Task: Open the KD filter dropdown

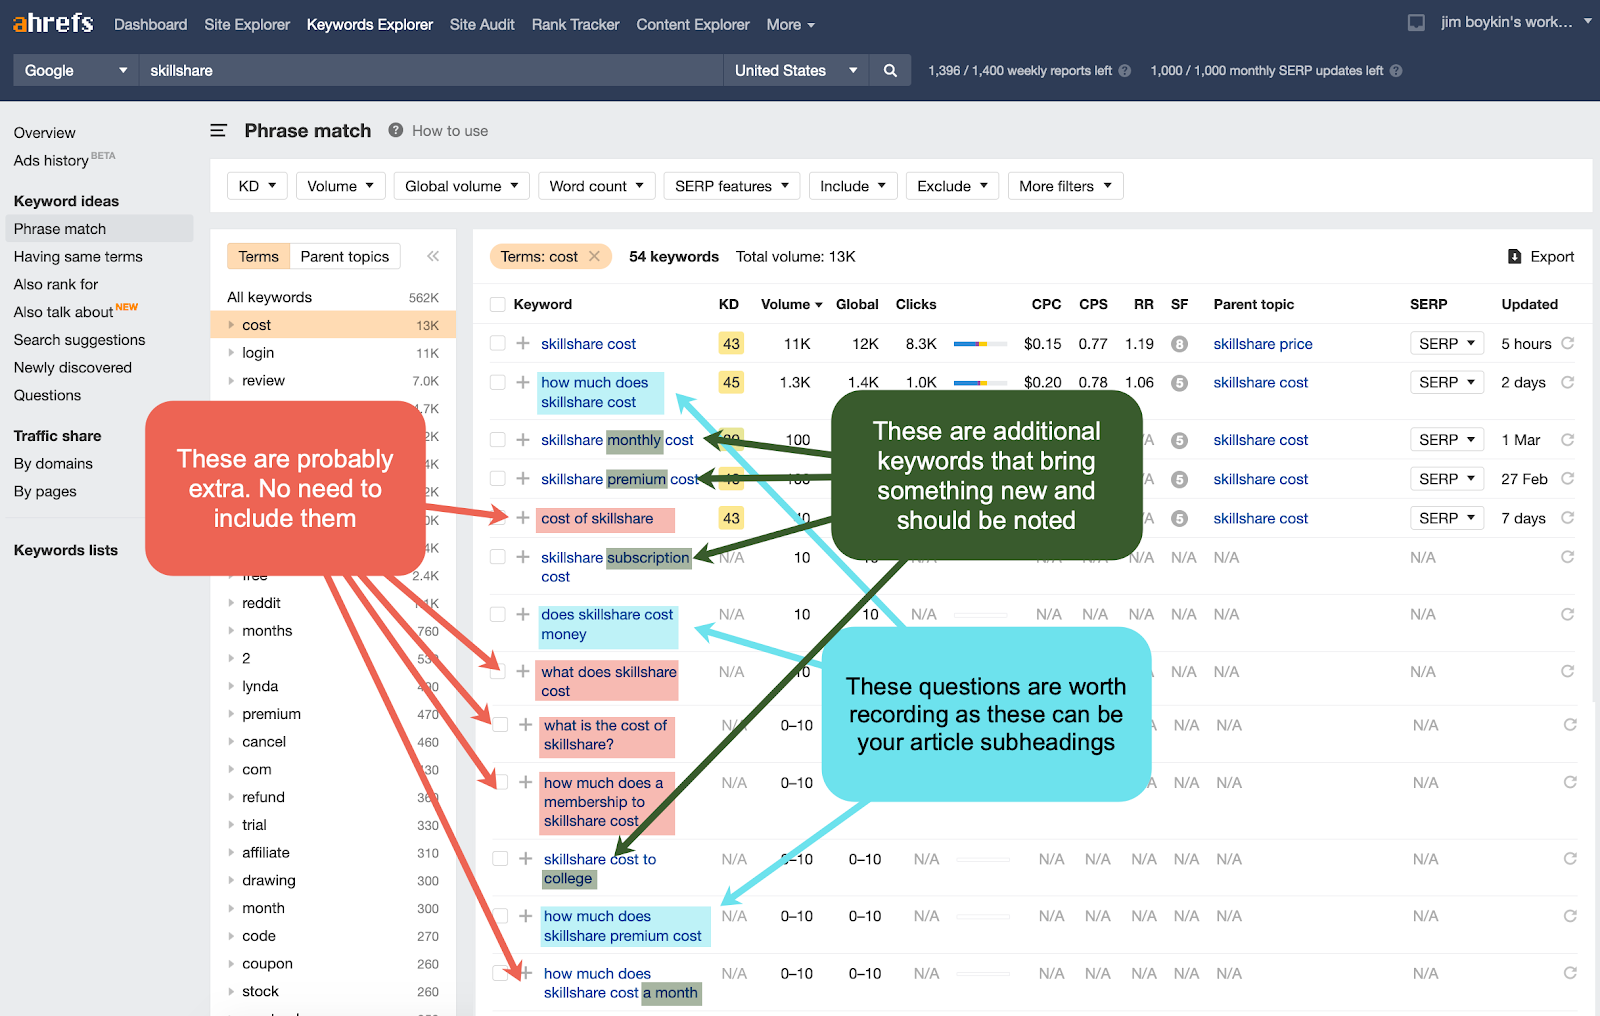Action: click(257, 186)
